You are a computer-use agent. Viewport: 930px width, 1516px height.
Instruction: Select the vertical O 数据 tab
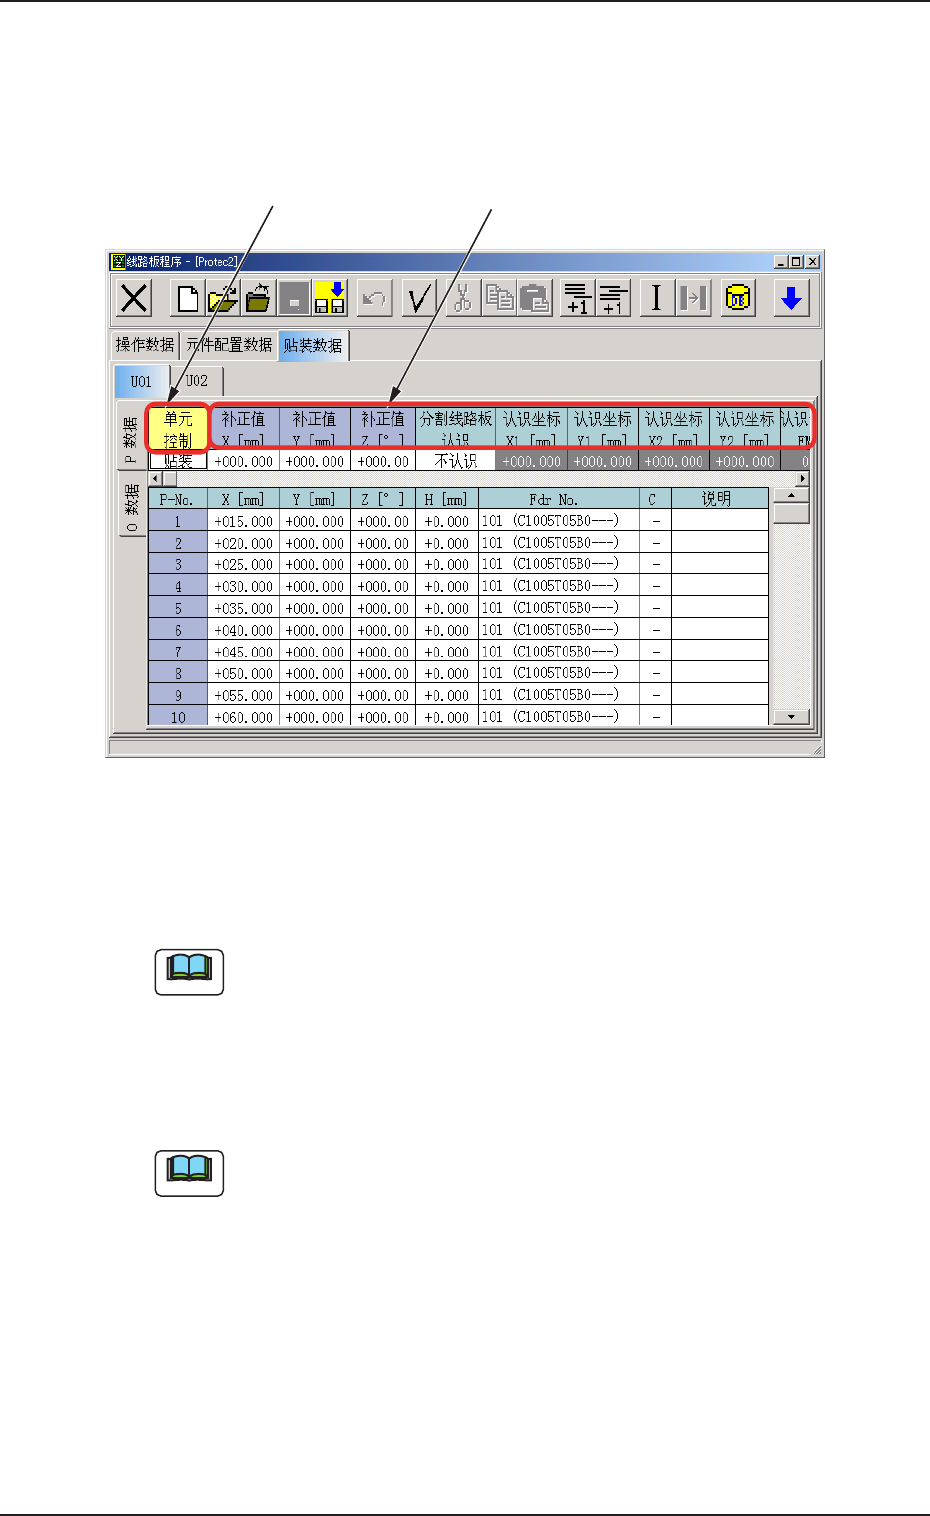[x=131, y=507]
